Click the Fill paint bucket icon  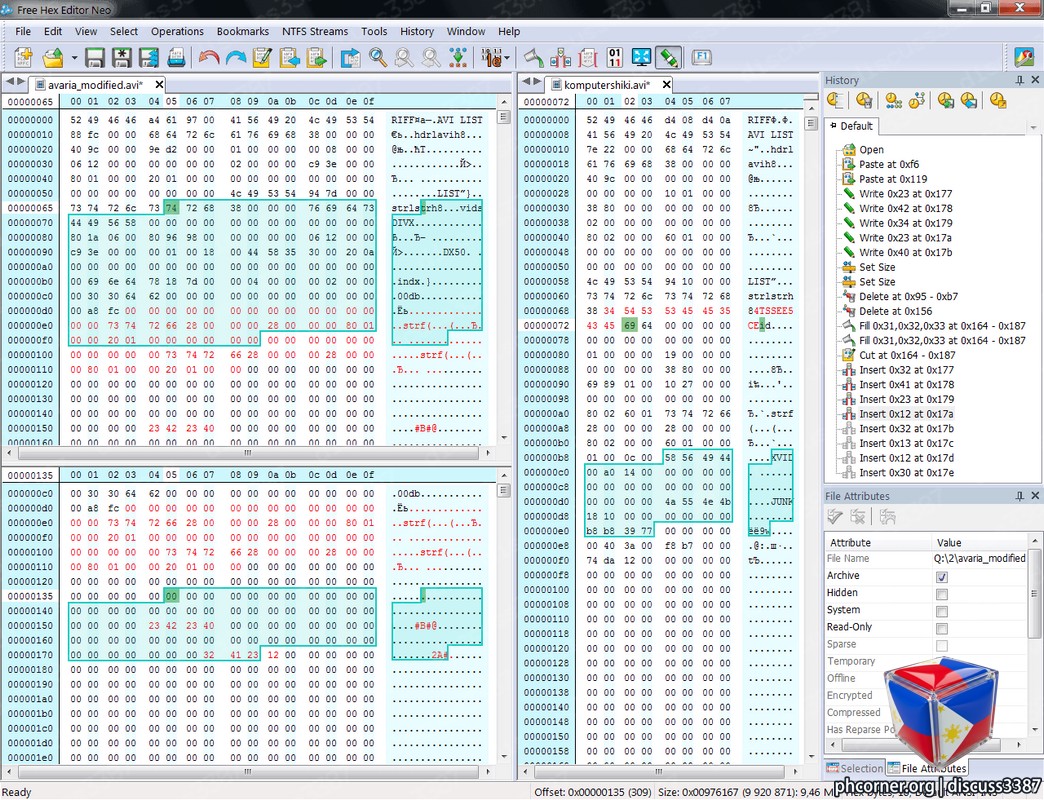tap(533, 58)
